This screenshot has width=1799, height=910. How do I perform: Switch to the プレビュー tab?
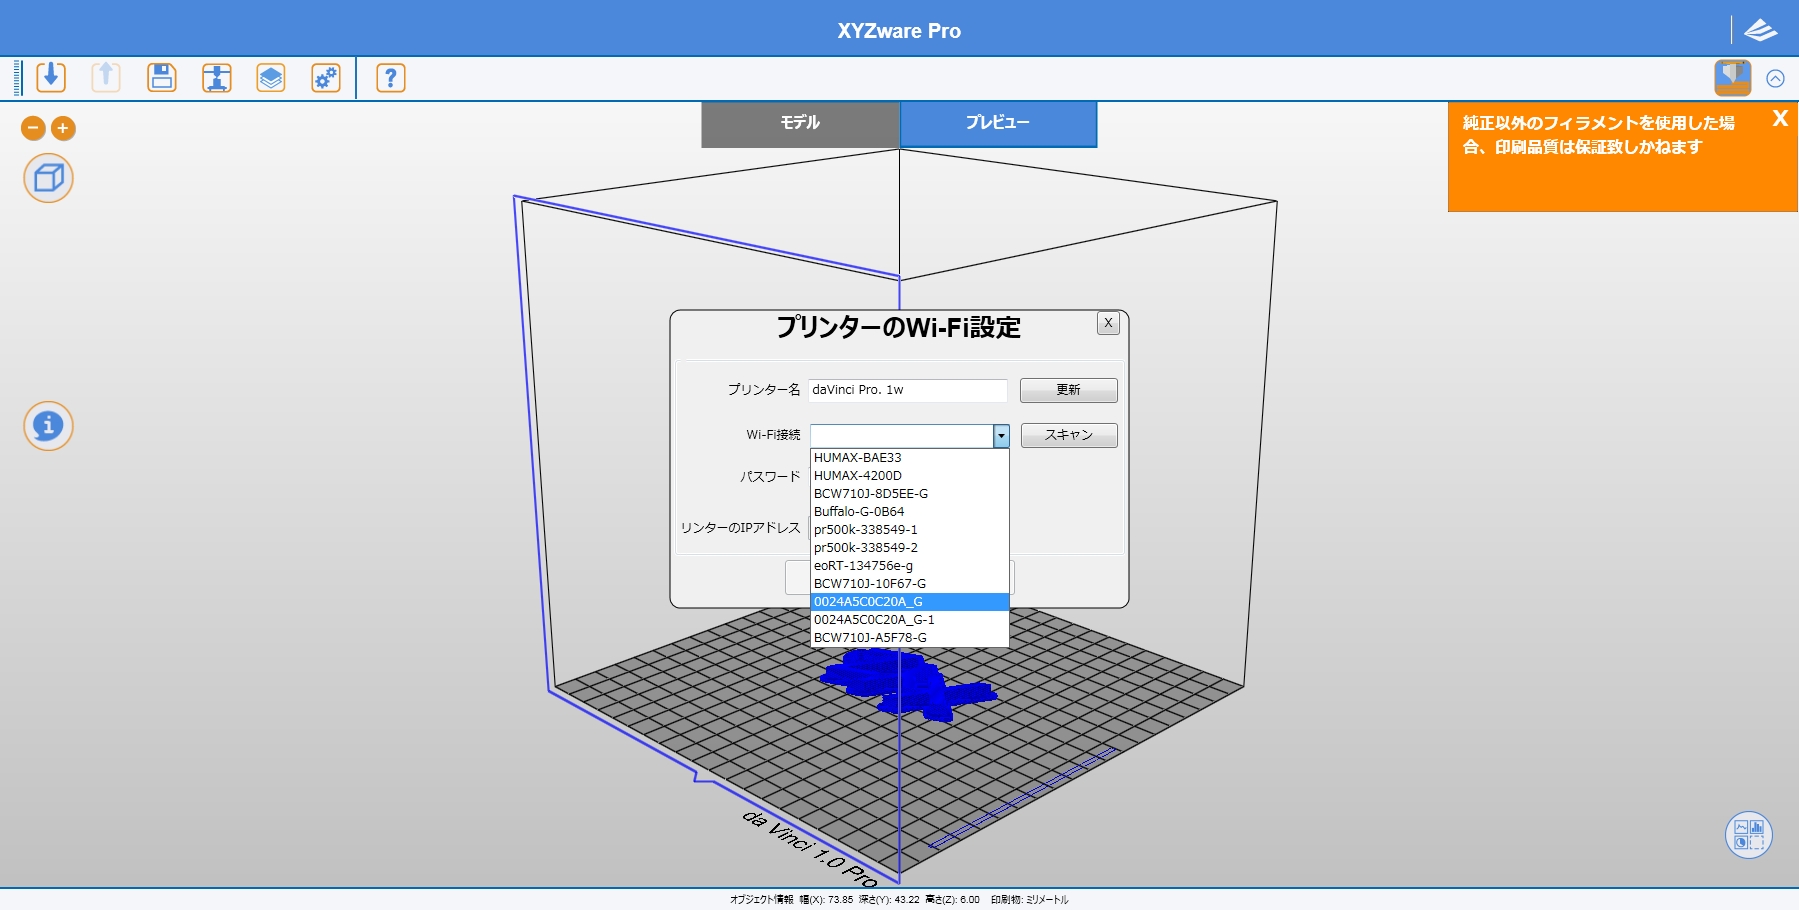point(997,123)
